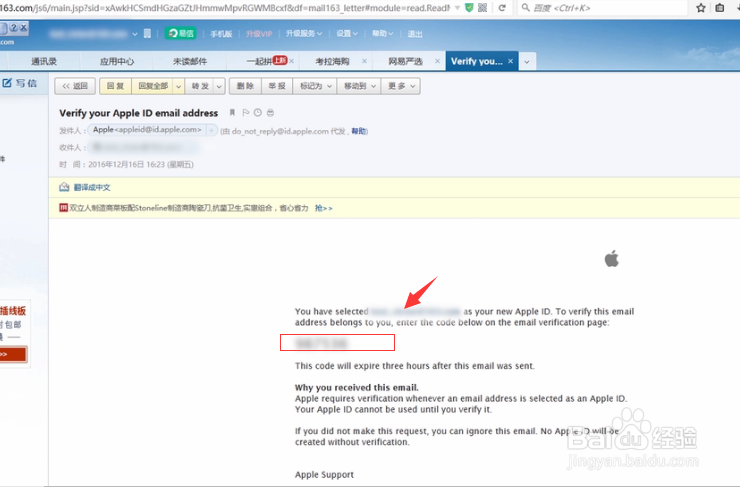Close the 考拉海购 tab
The image size is (740, 487).
(x=364, y=61)
